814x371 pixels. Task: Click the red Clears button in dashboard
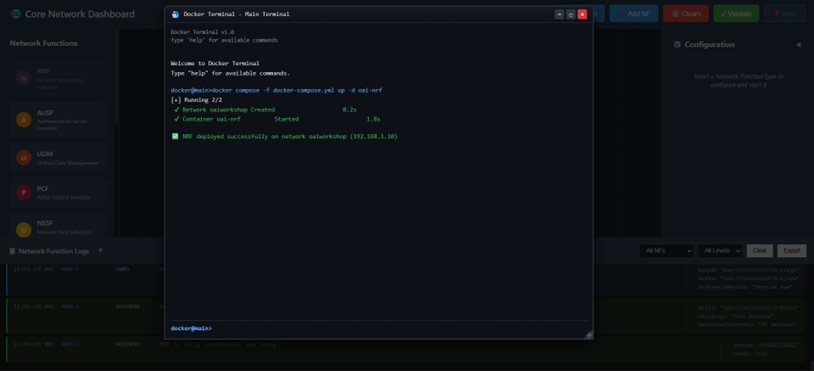(686, 13)
